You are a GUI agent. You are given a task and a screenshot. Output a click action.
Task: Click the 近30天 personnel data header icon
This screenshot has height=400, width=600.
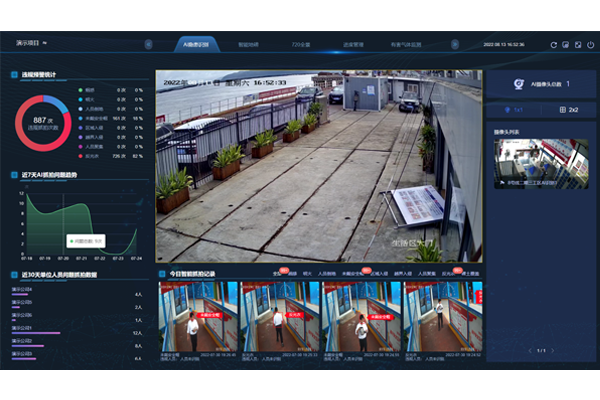point(15,274)
